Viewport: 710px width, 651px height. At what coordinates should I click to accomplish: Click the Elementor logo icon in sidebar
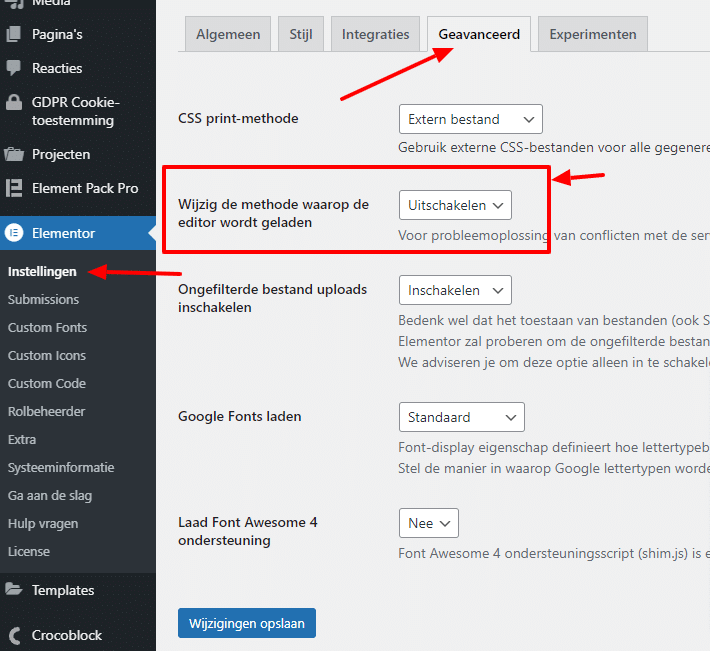[x=14, y=233]
